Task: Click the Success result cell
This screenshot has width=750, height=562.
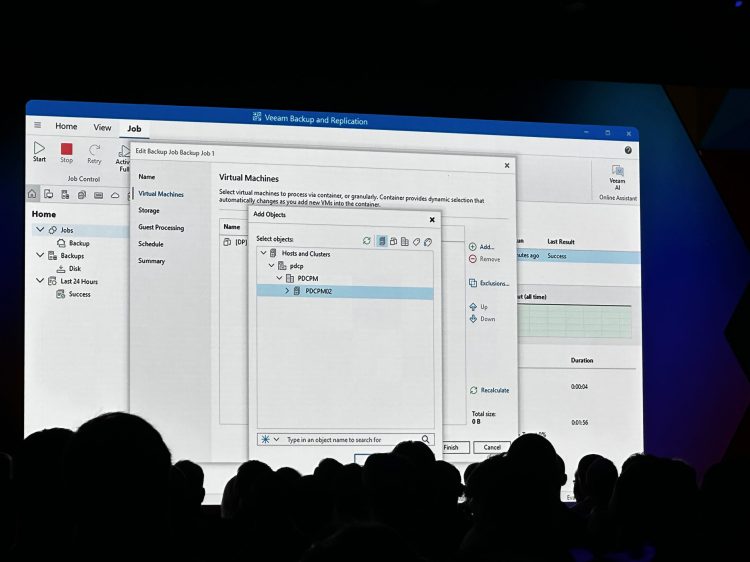Action: point(557,256)
